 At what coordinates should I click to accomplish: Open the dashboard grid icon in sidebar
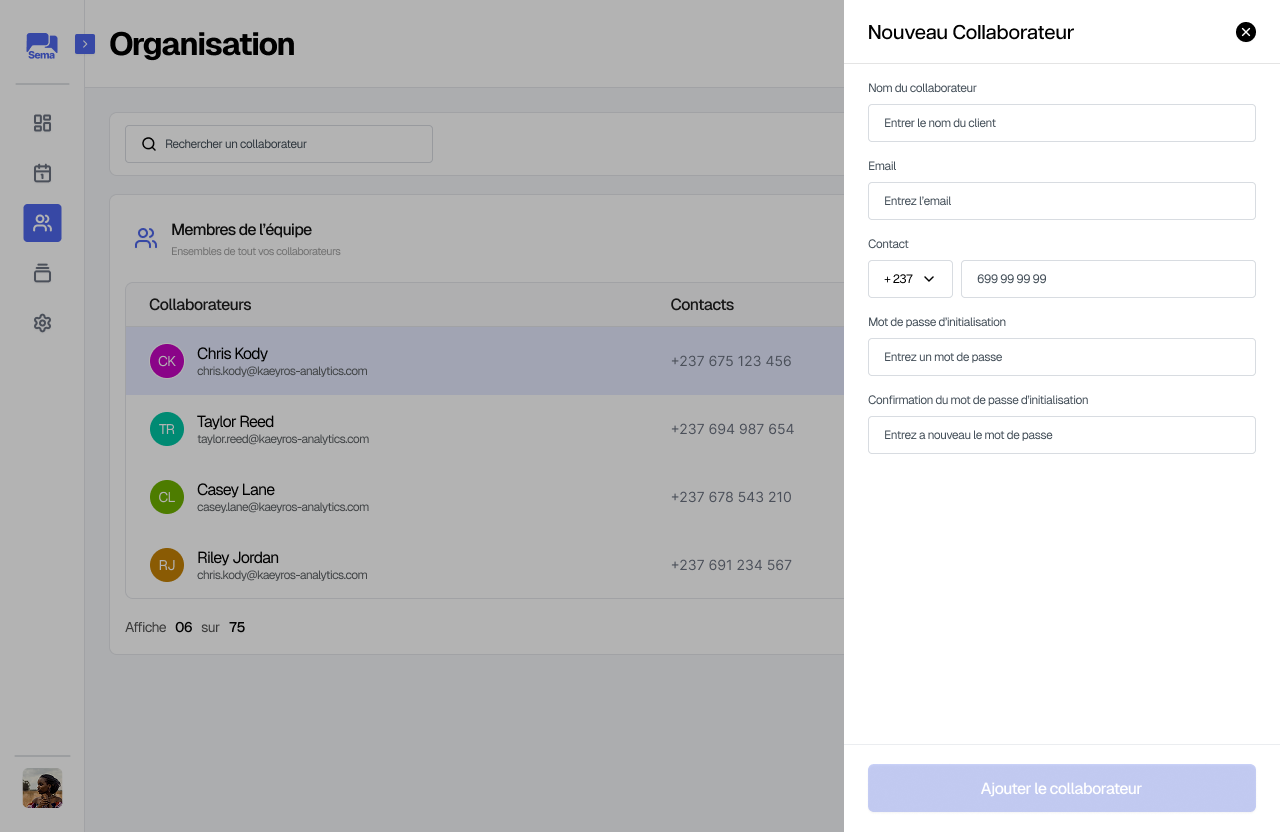42,123
